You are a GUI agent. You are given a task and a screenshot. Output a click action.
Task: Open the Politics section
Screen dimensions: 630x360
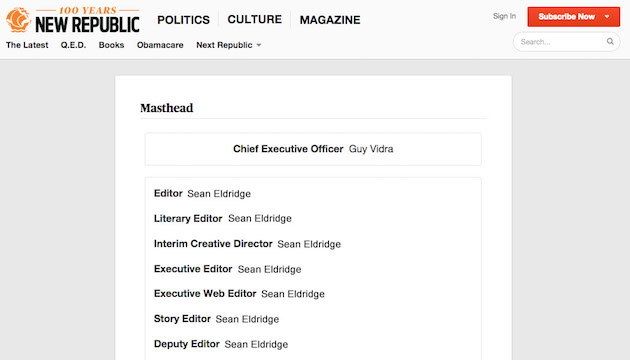[183, 20]
